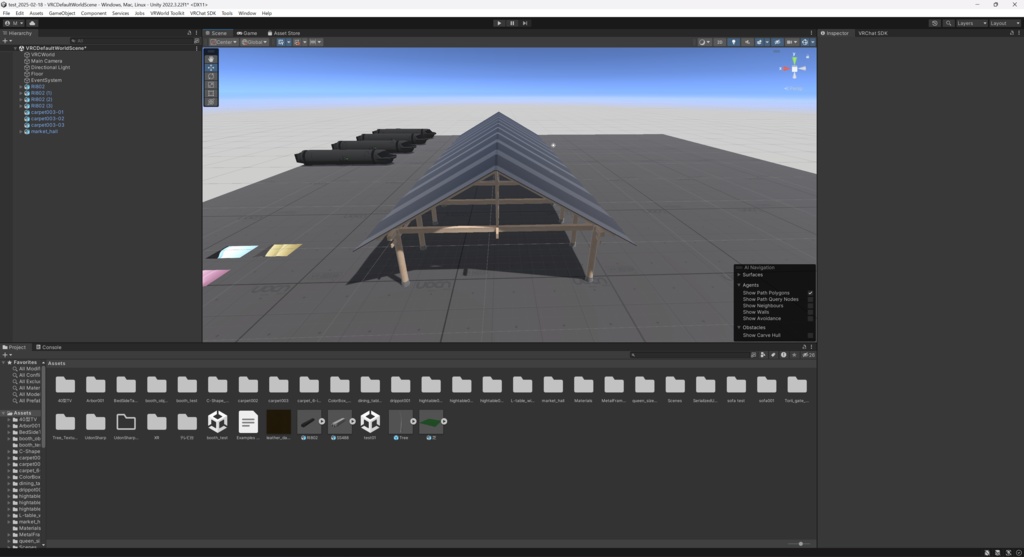Select the Hand view tool

click(210, 59)
